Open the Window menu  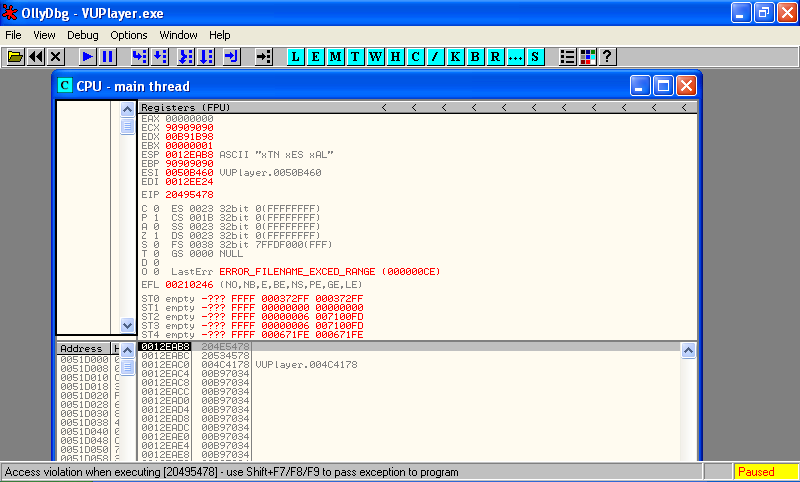pos(179,35)
